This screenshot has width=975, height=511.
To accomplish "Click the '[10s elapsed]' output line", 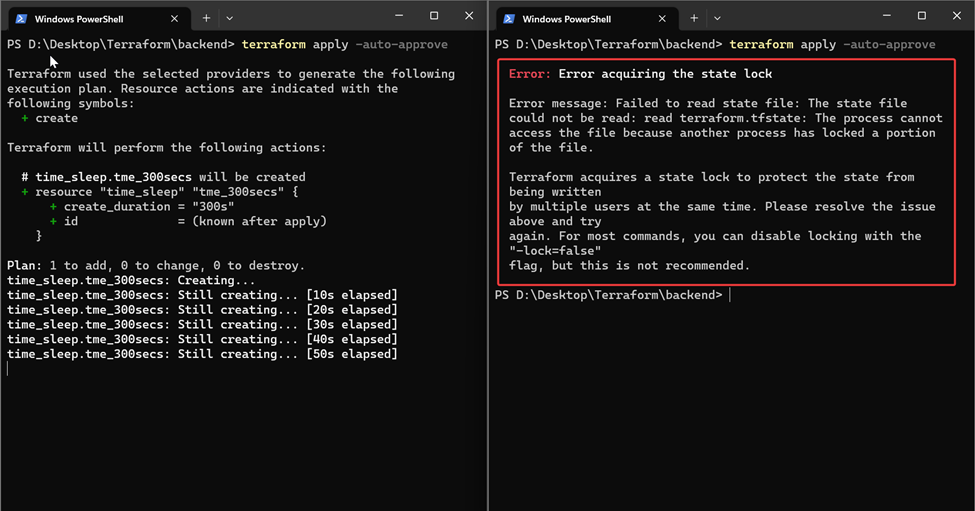I will pos(202,295).
